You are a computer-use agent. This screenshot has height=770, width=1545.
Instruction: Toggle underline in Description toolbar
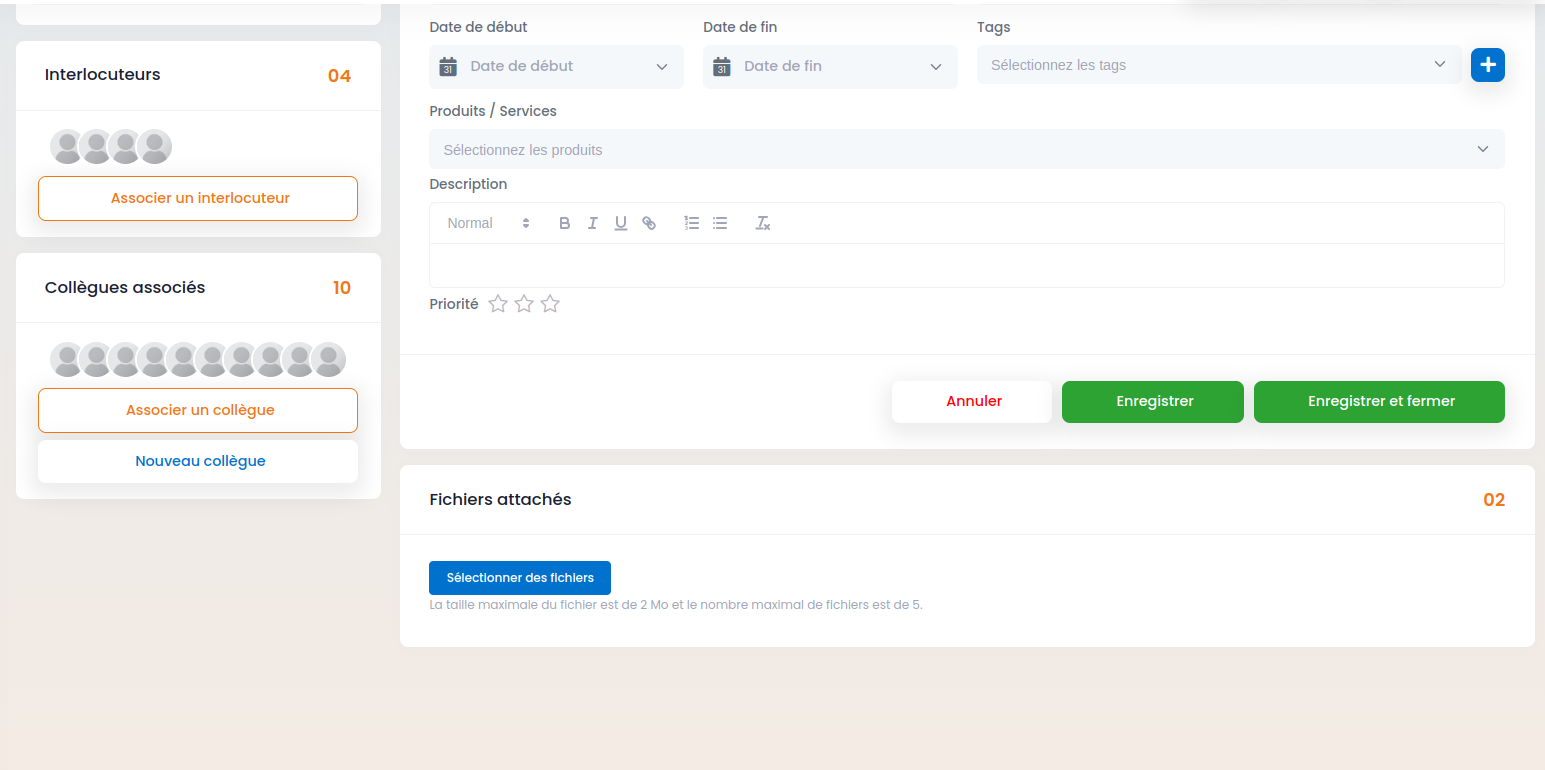(x=620, y=223)
